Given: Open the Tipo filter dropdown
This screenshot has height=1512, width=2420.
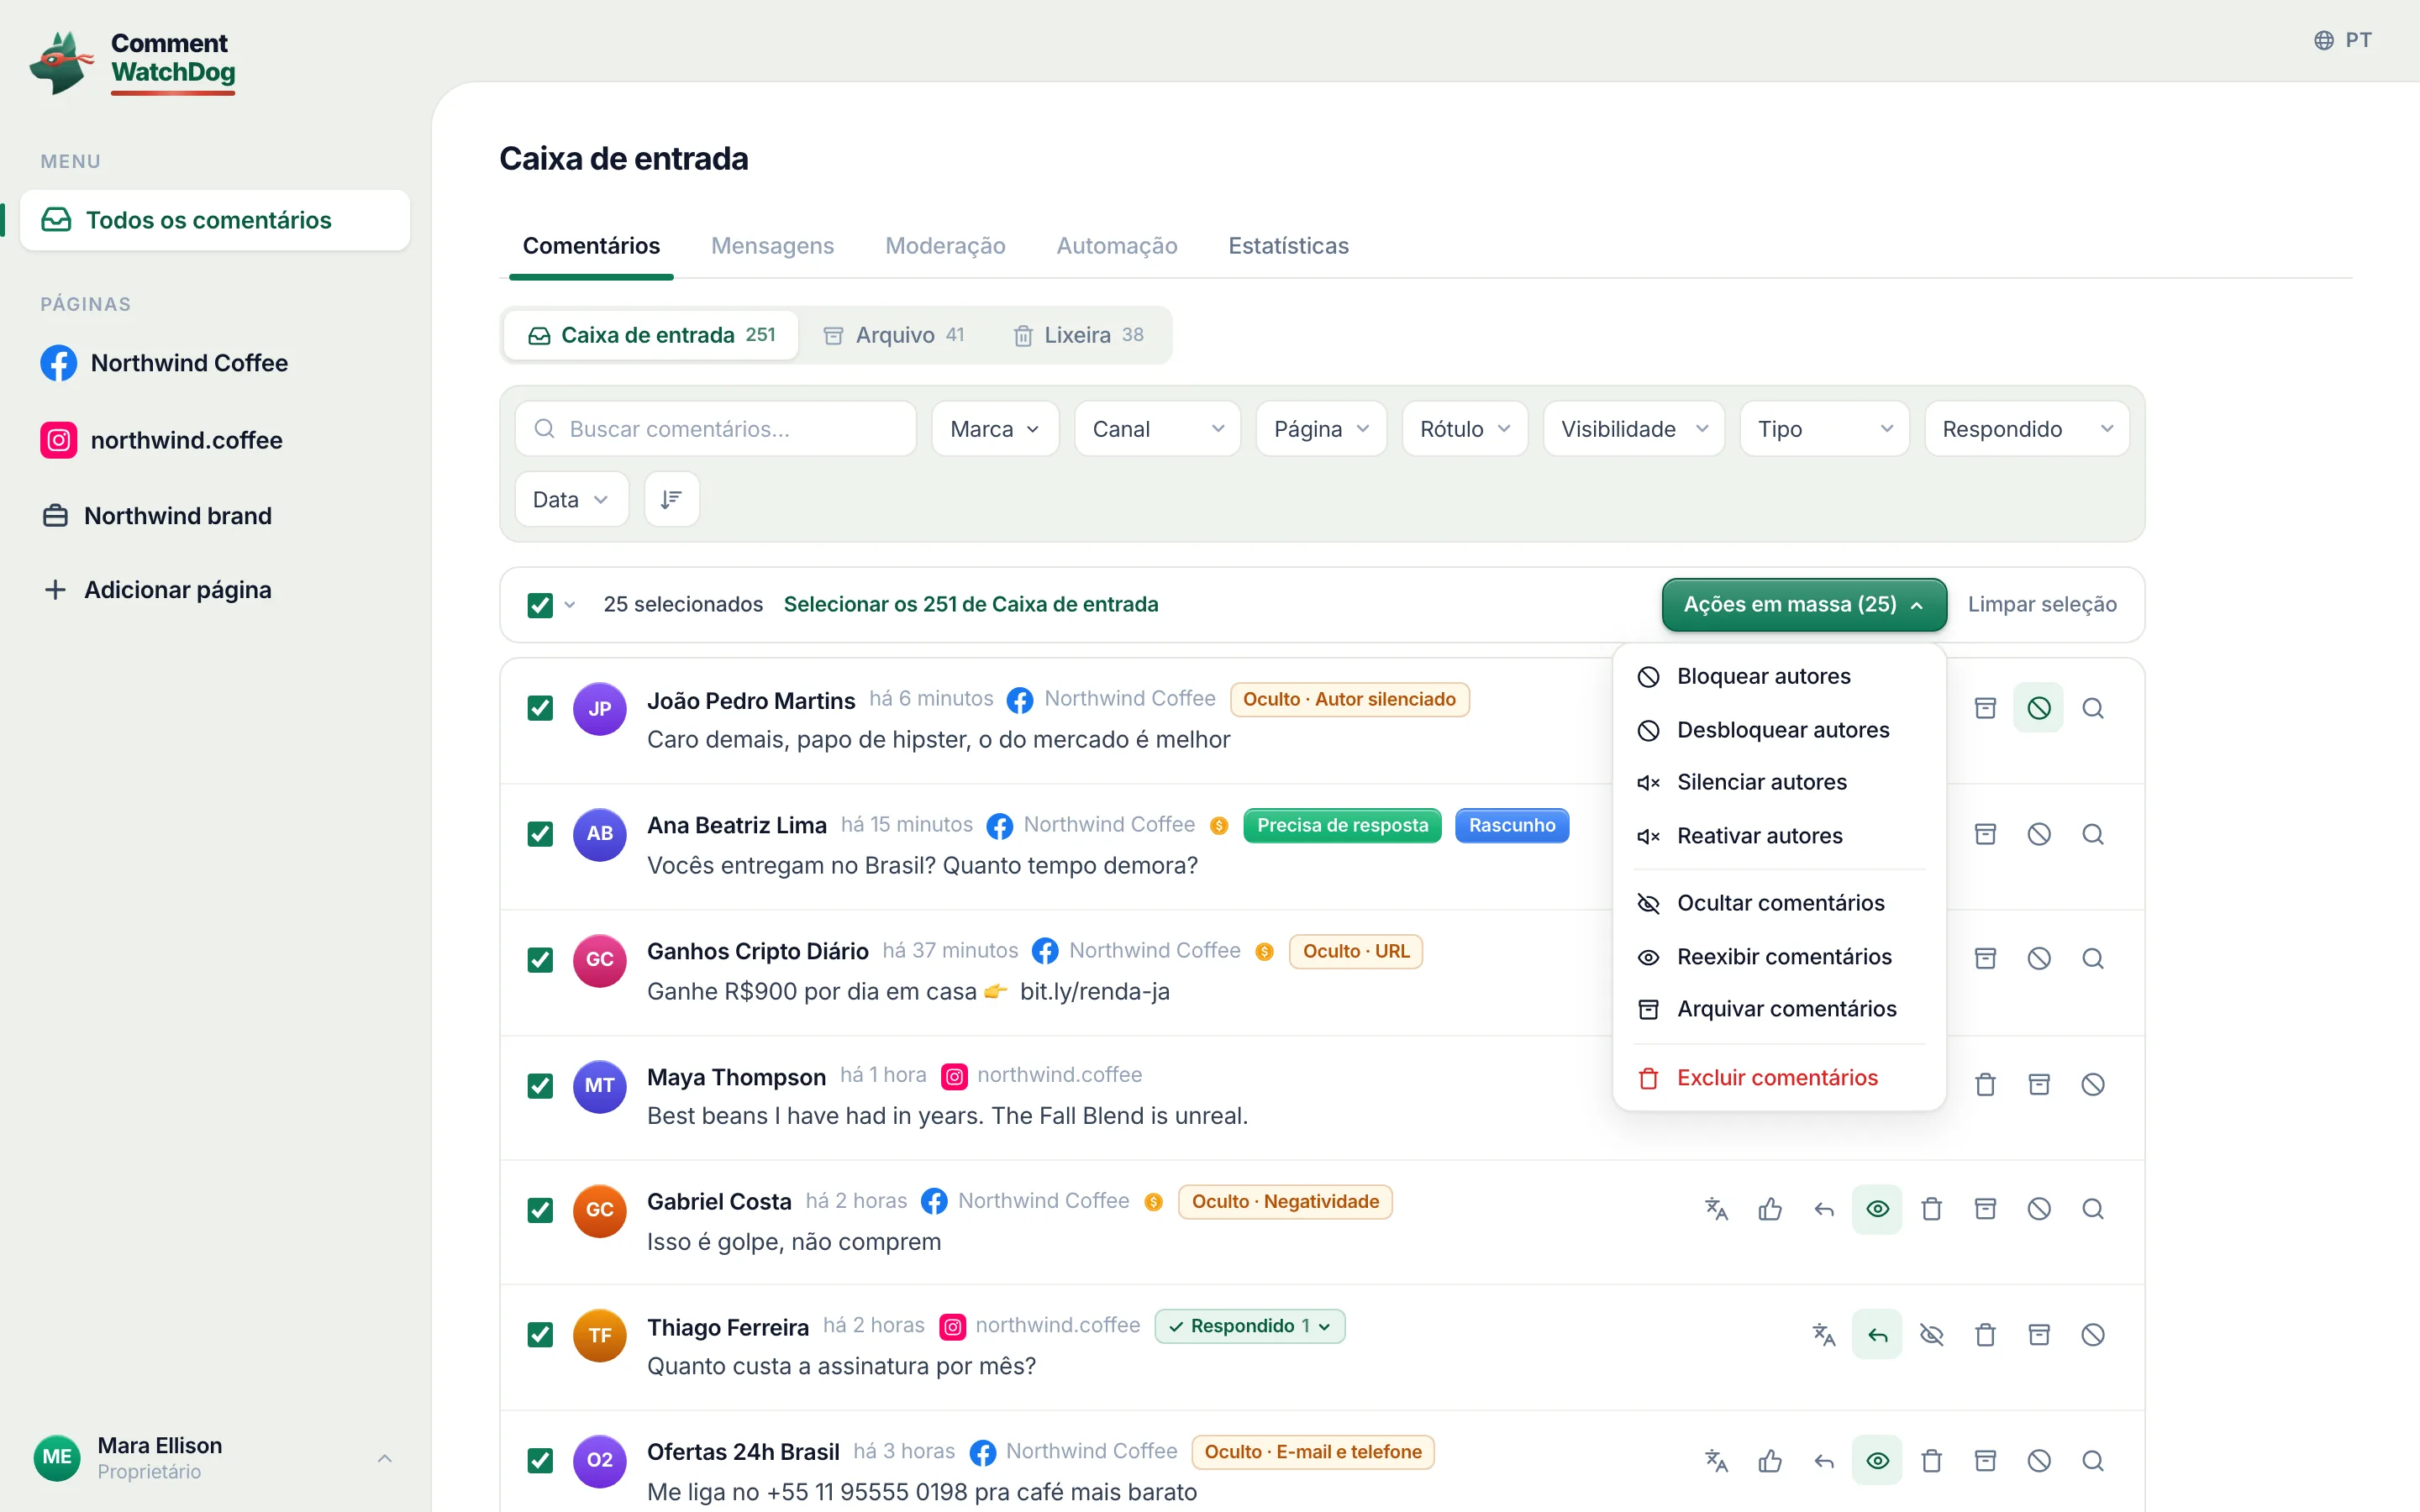Looking at the screenshot, I should pos(1825,429).
